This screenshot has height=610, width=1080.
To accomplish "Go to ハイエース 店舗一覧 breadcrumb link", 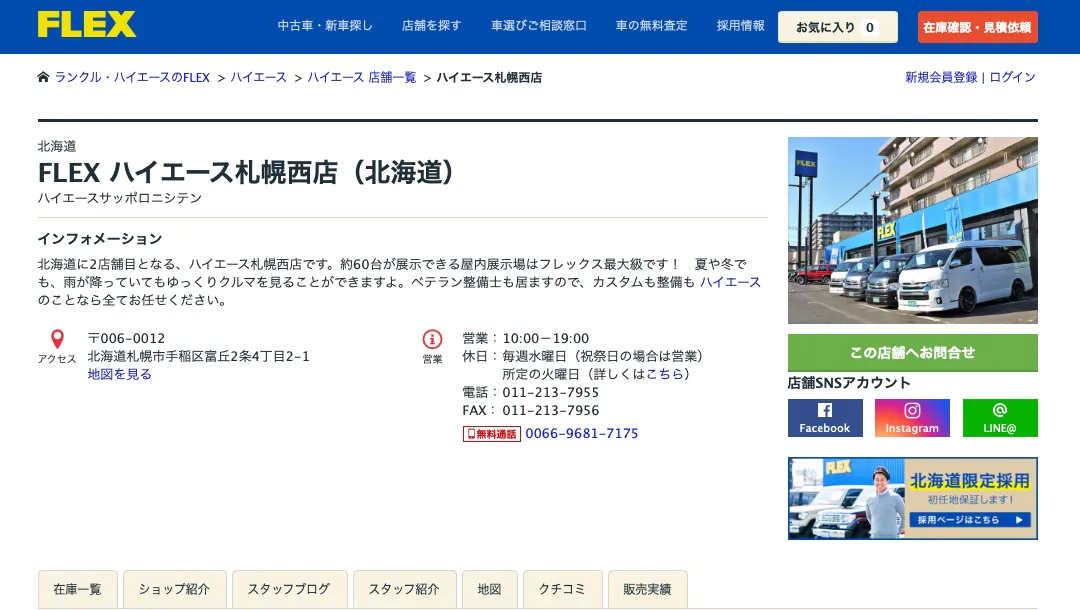I will pos(362,77).
